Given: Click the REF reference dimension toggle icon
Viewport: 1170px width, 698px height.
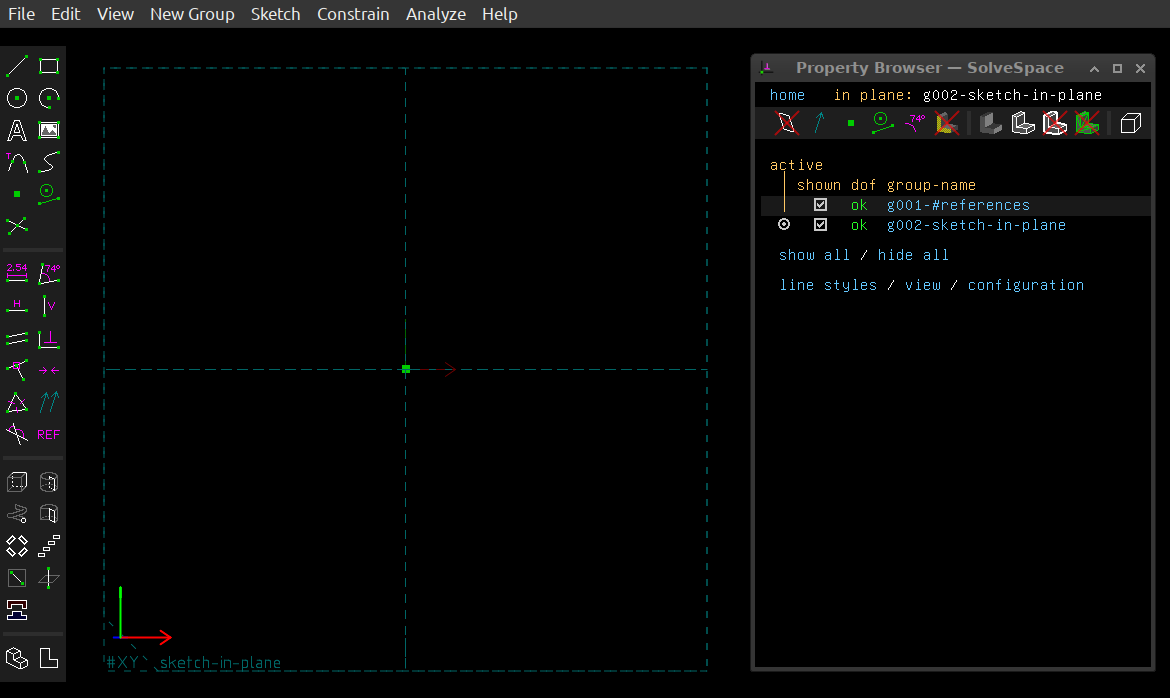Looking at the screenshot, I should coord(49,435).
